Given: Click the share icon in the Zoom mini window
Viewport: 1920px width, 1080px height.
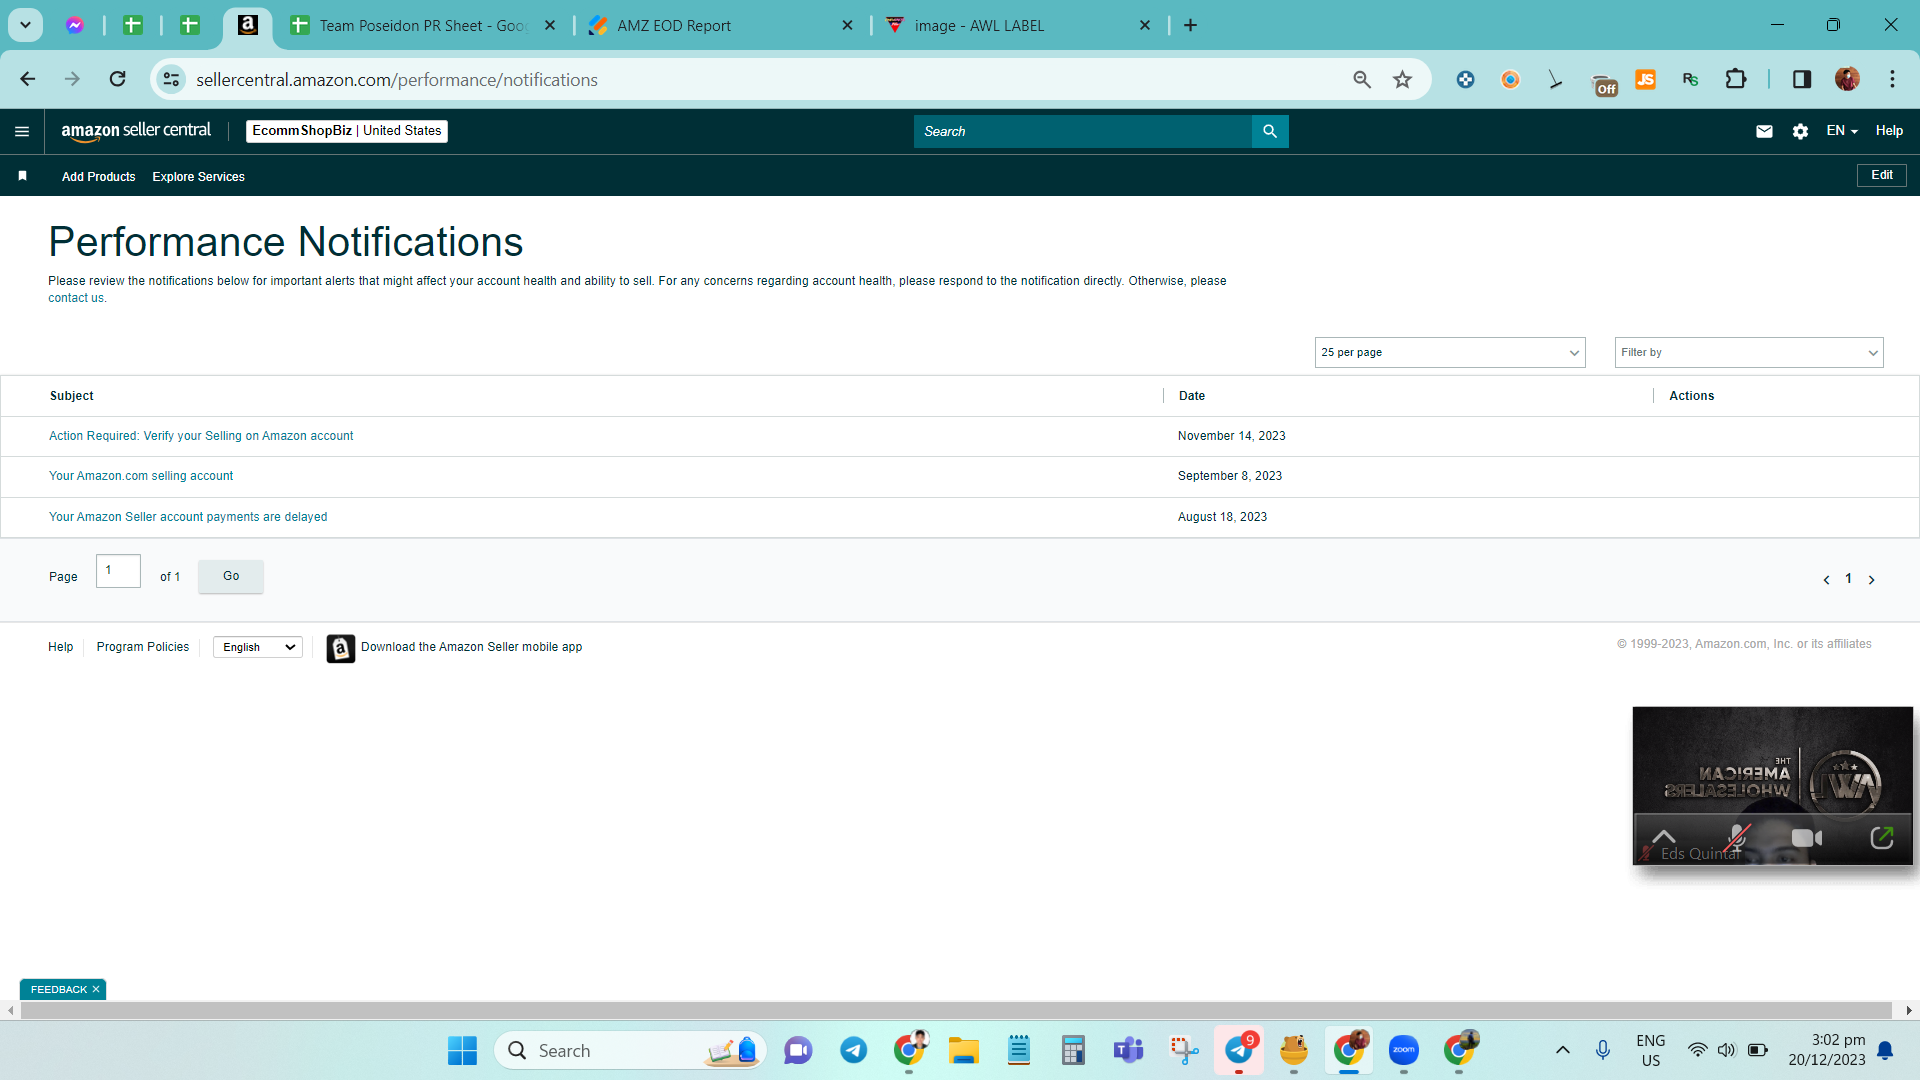Looking at the screenshot, I should pyautogui.click(x=1881, y=837).
